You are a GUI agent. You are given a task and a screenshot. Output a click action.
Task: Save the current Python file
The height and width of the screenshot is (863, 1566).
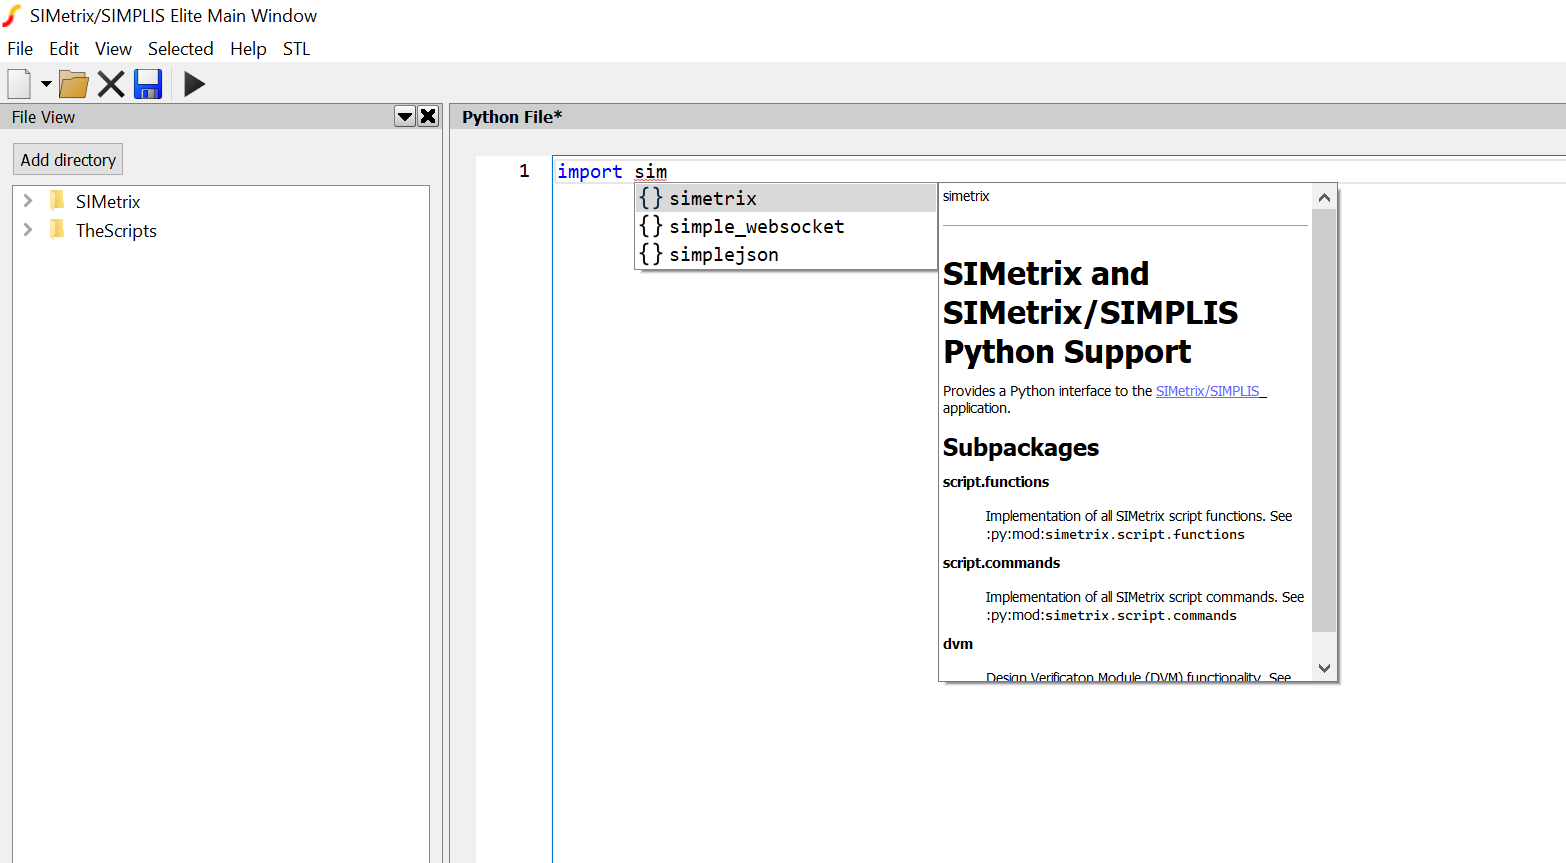tap(148, 84)
